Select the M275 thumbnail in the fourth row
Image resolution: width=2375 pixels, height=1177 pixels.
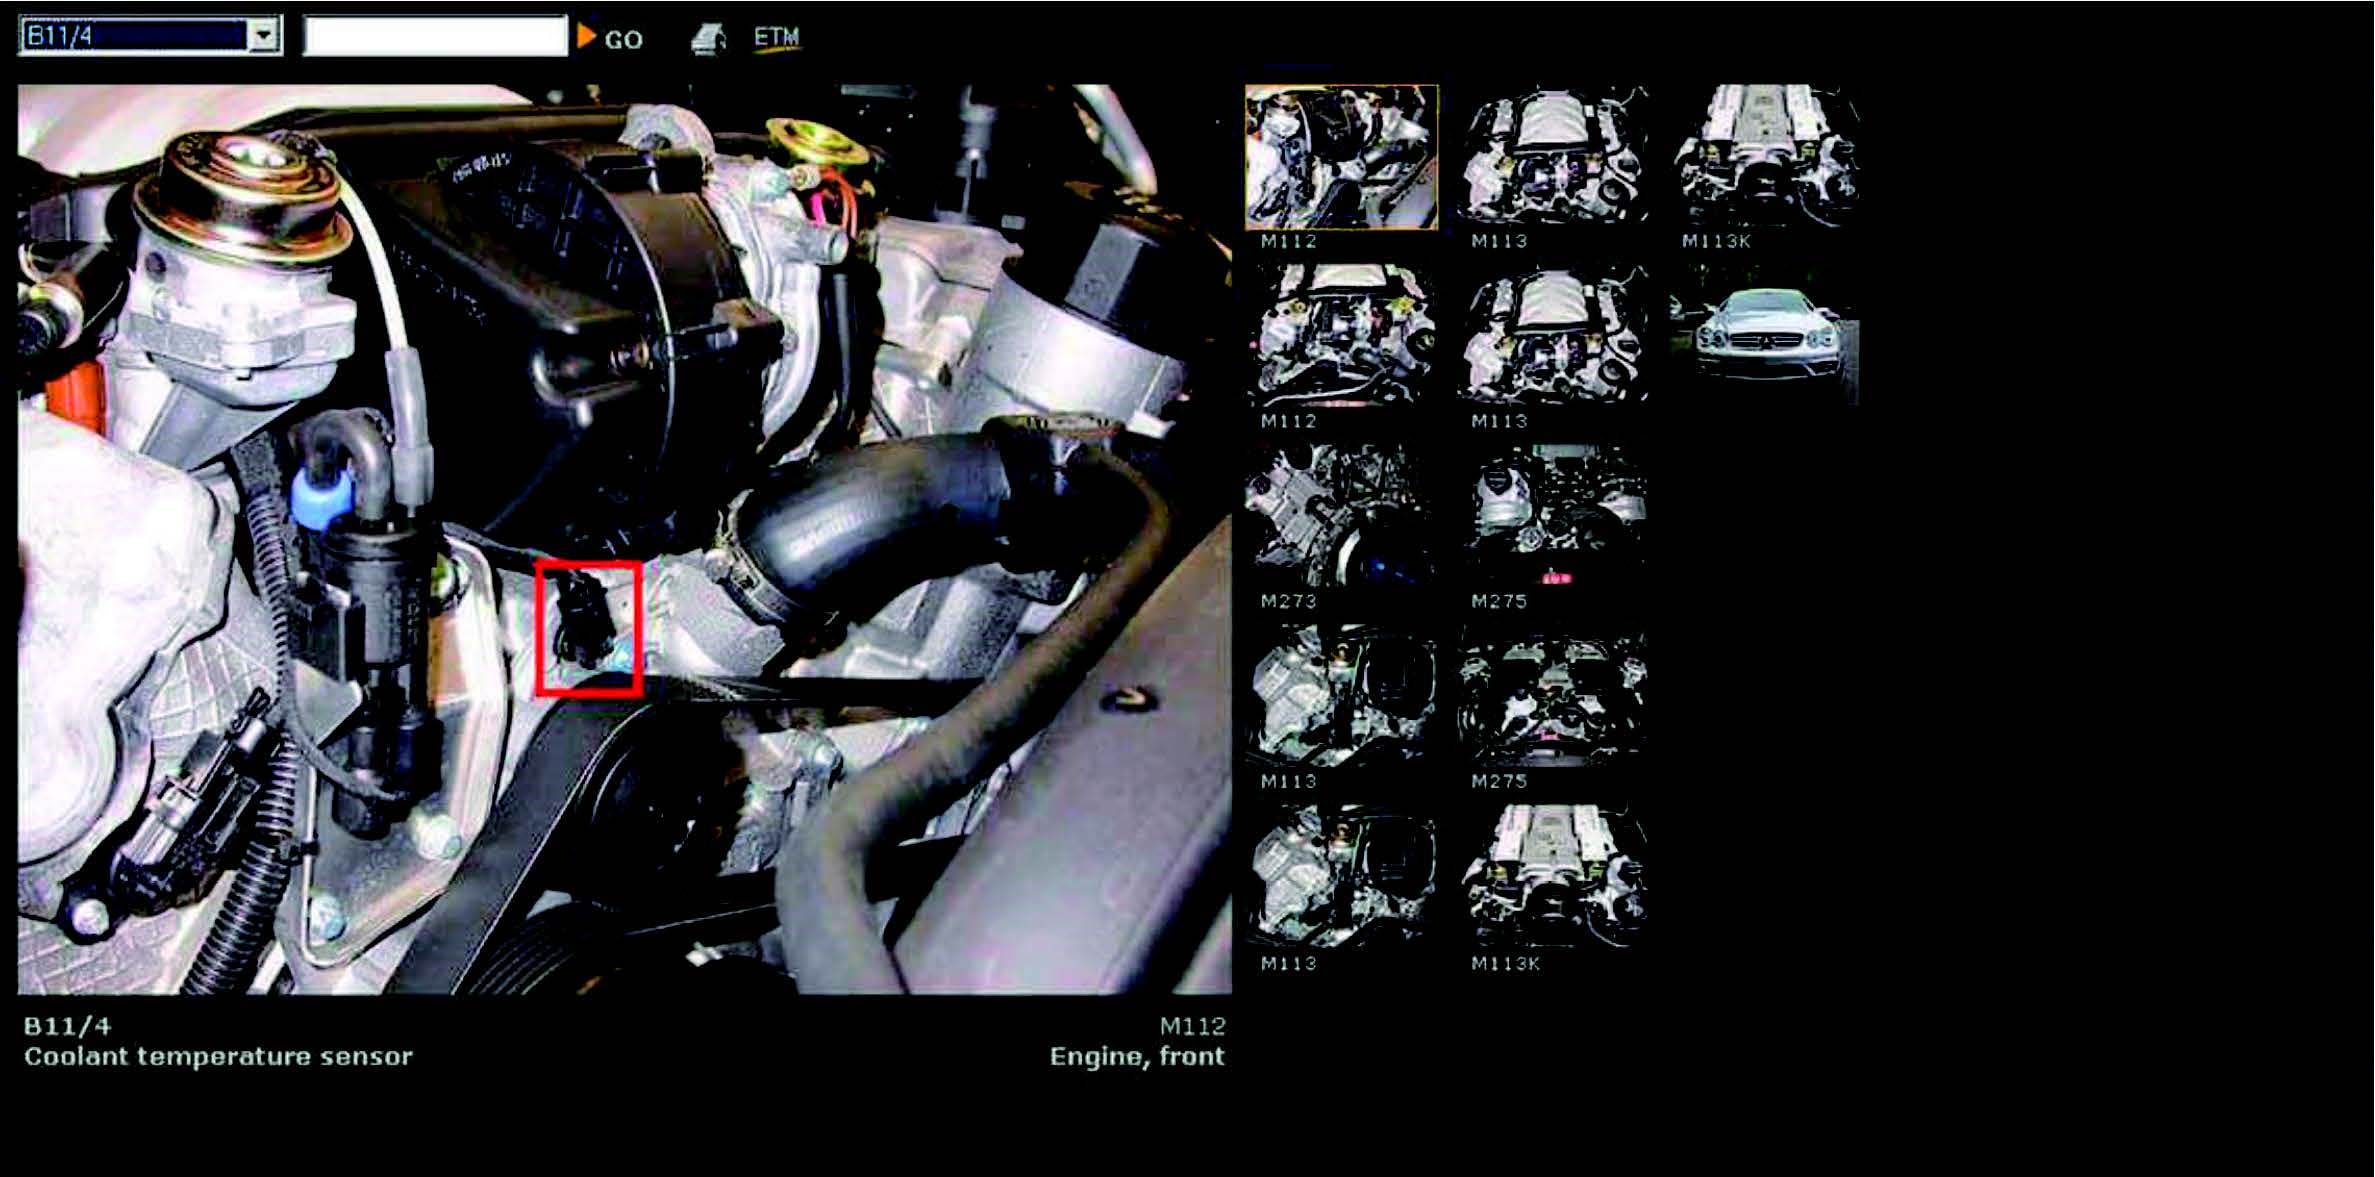[x=1553, y=697]
